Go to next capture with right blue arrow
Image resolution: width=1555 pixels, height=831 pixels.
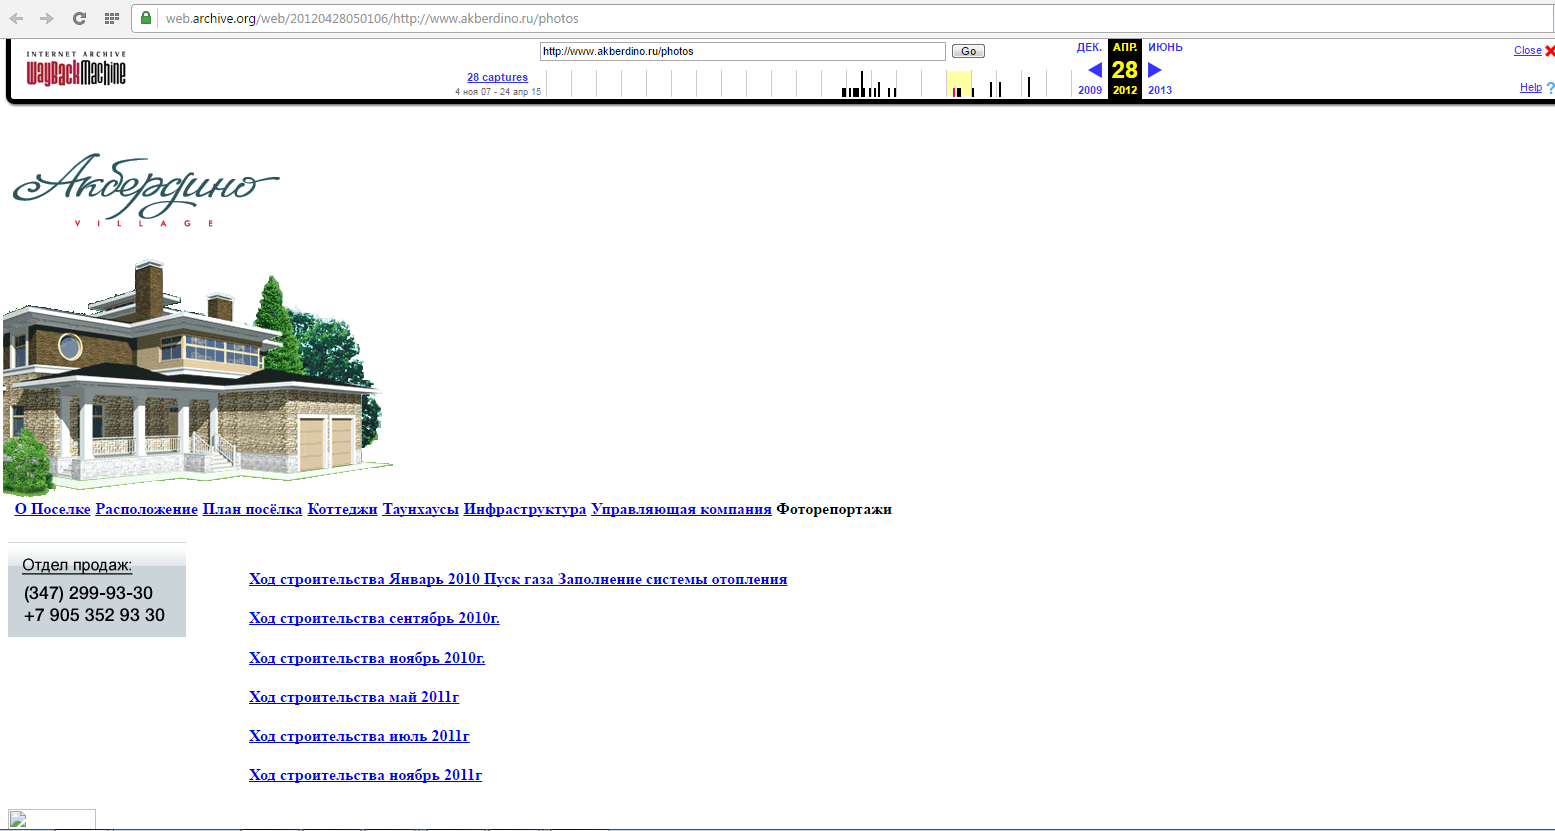coord(1155,70)
